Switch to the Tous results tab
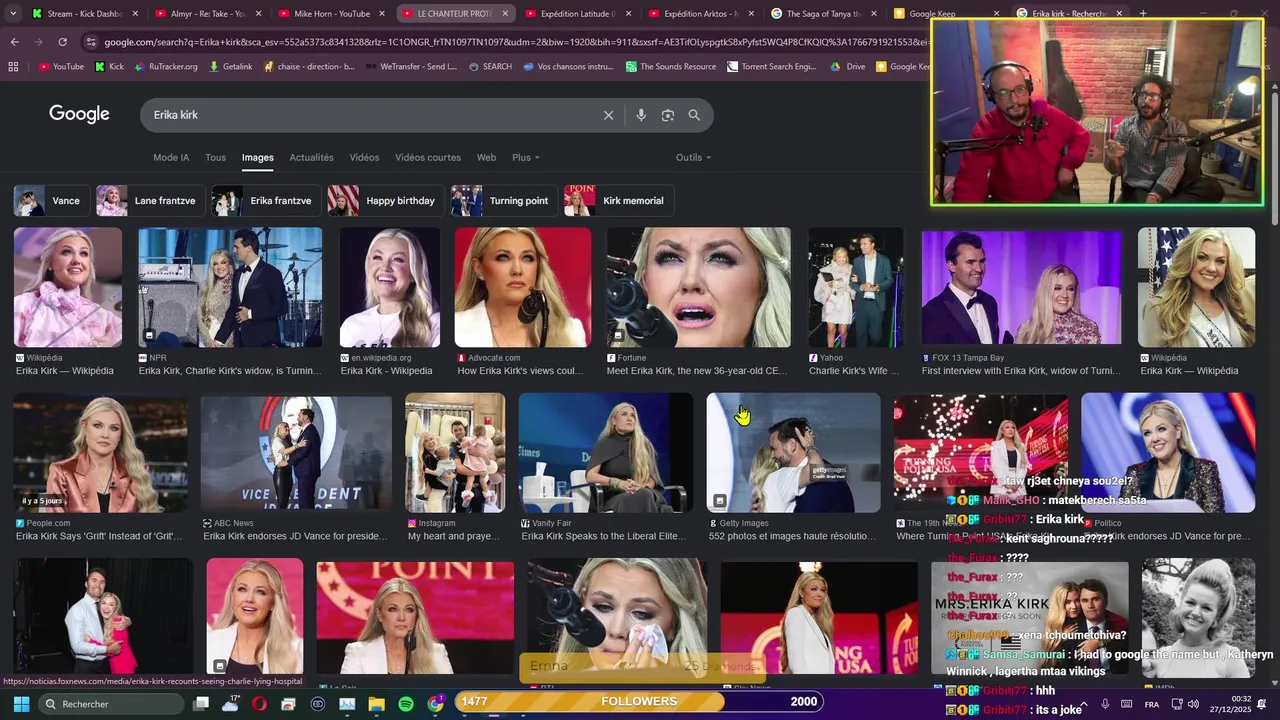 click(x=215, y=157)
